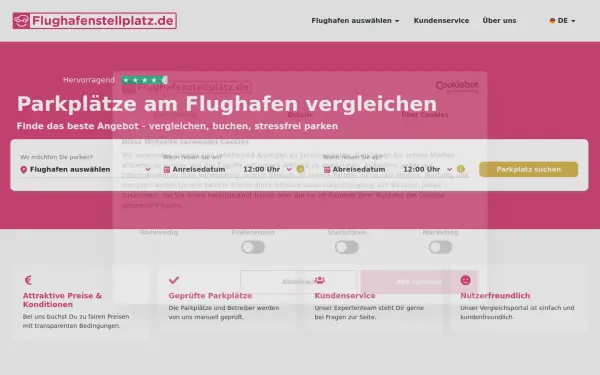The image size is (600, 375).
Task: Click the Kundenservice card heading
Action: pyautogui.click(x=345, y=296)
